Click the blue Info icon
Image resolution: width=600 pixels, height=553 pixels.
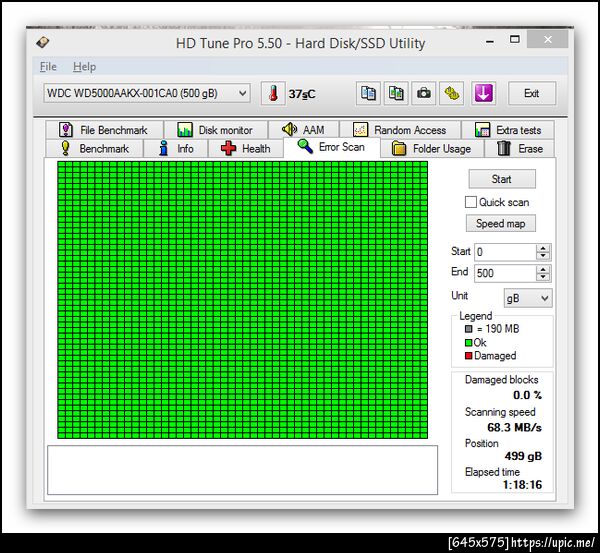pos(164,148)
